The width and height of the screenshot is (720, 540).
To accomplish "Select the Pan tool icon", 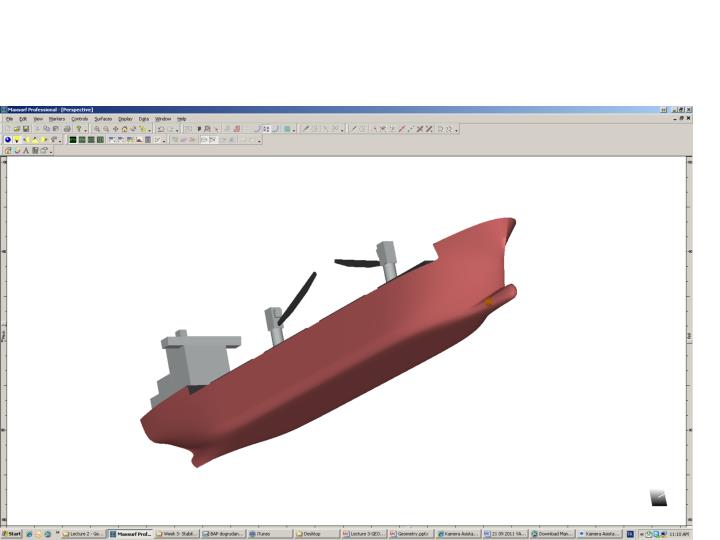I will pos(115,129).
